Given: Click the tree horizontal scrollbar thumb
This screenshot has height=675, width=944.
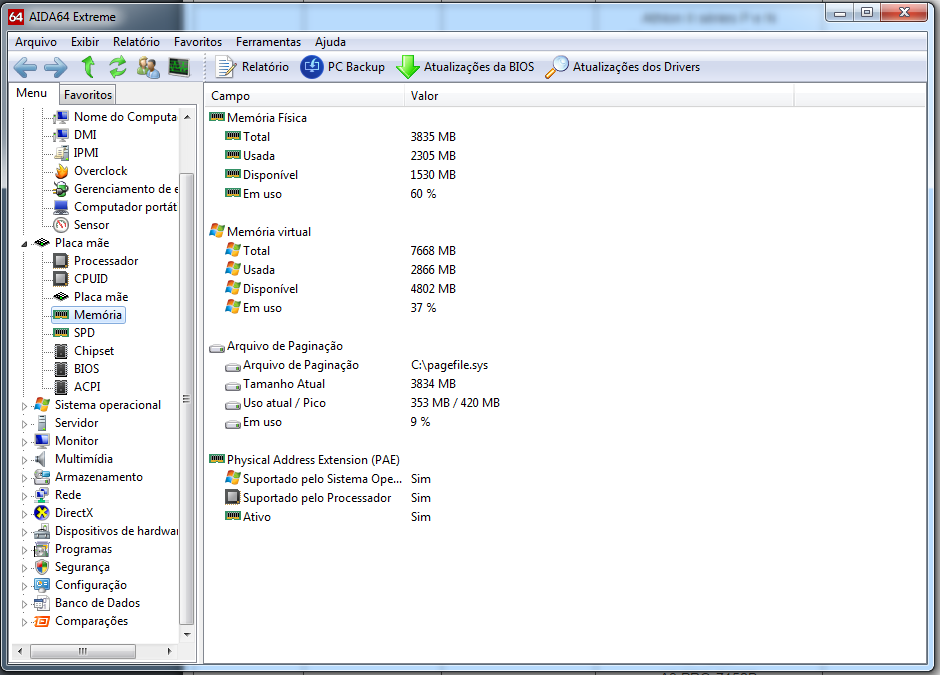Looking at the screenshot, I should 83,651.
